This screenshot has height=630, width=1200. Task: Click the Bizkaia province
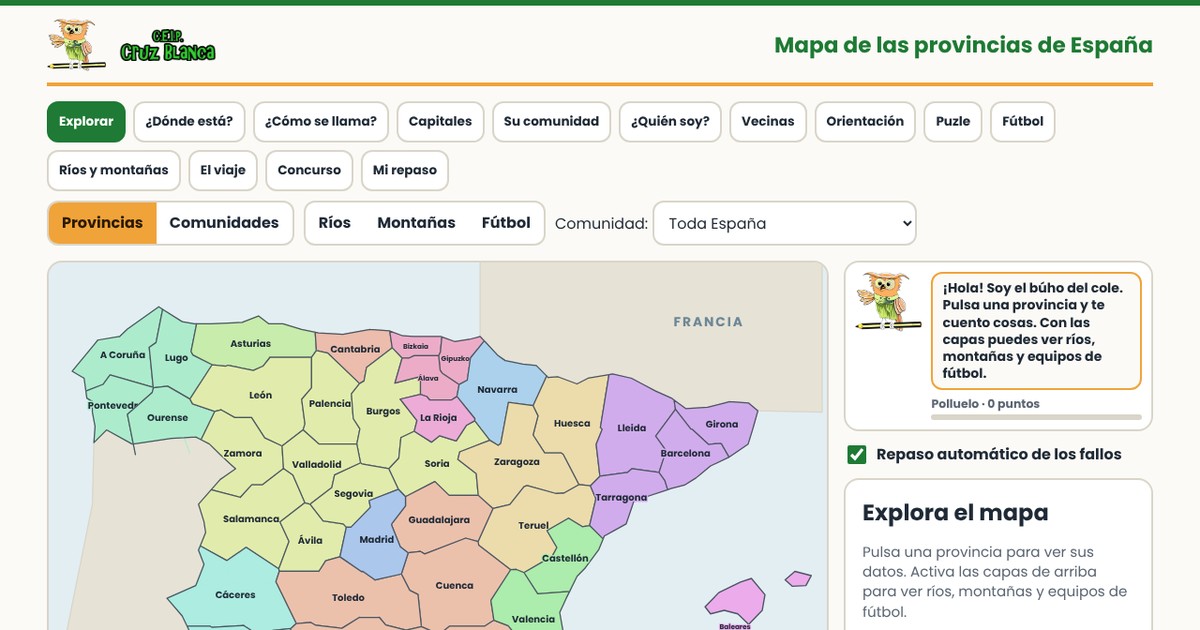tap(415, 347)
